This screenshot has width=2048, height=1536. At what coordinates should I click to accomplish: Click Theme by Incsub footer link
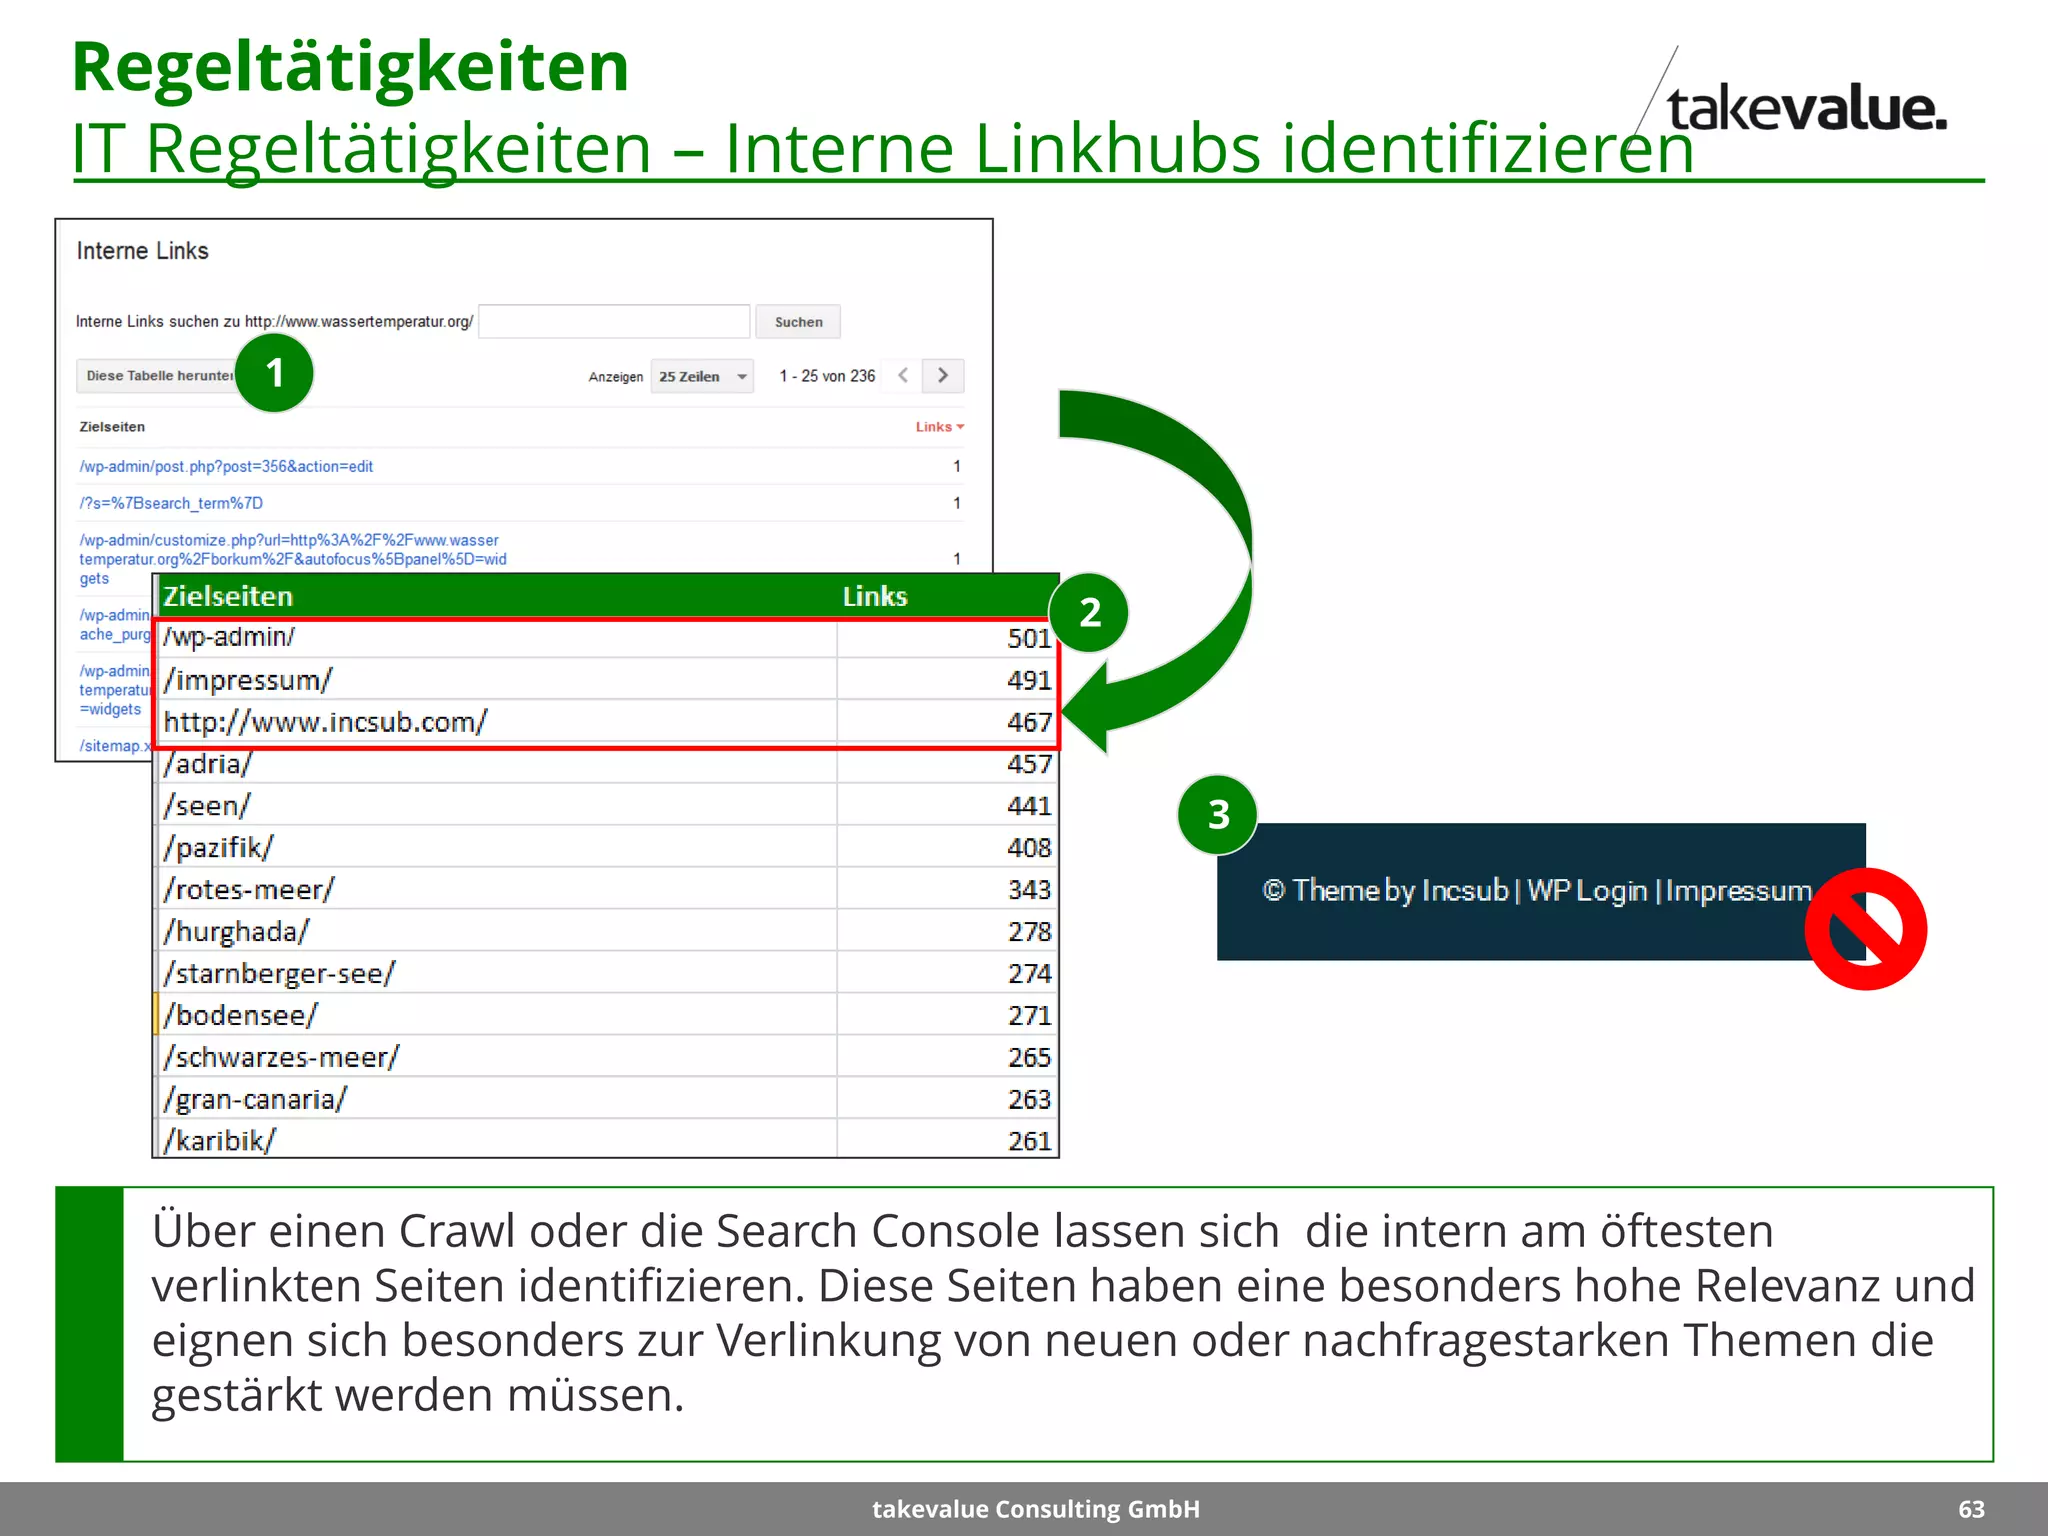pyautogui.click(x=1400, y=890)
